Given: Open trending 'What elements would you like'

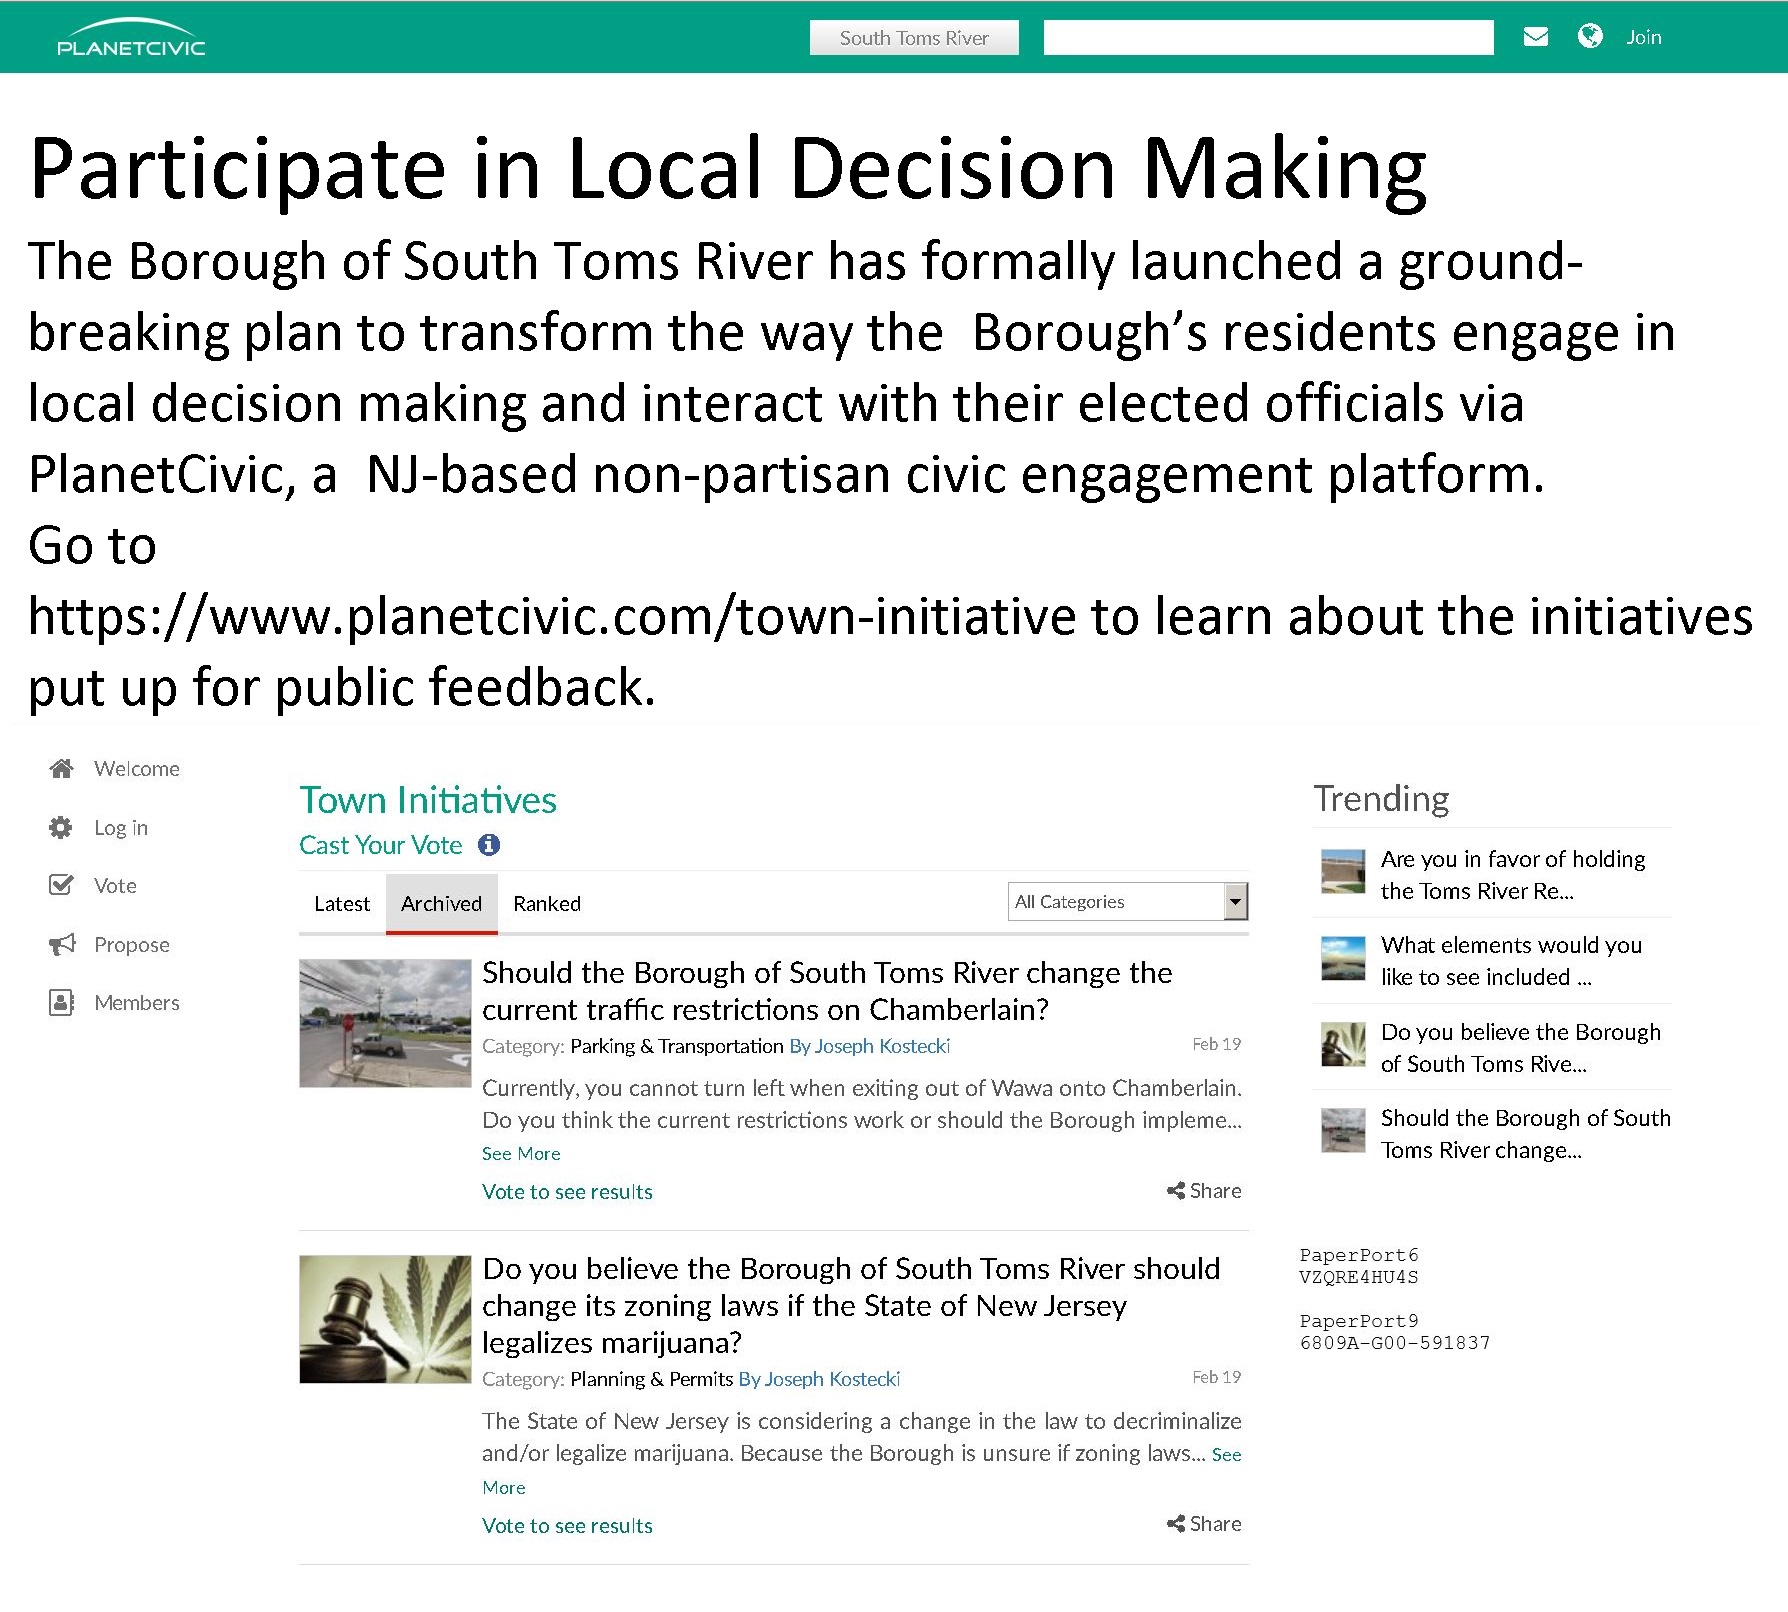Looking at the screenshot, I should pyautogui.click(x=1512, y=961).
